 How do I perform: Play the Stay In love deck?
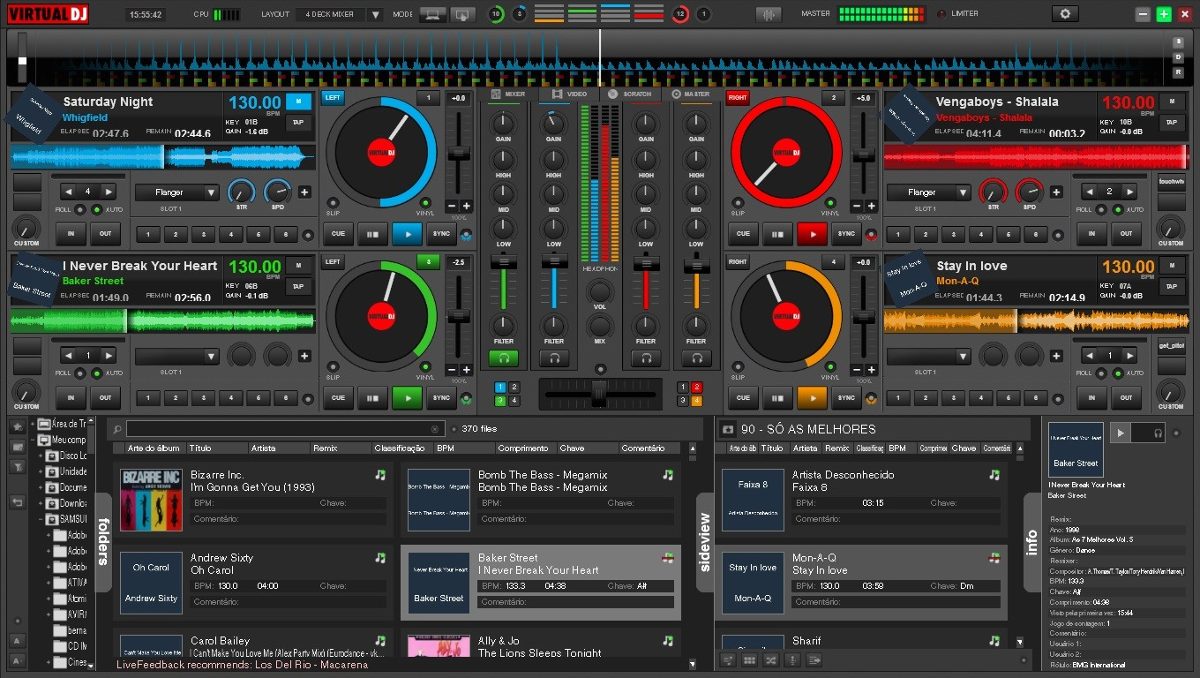click(812, 397)
